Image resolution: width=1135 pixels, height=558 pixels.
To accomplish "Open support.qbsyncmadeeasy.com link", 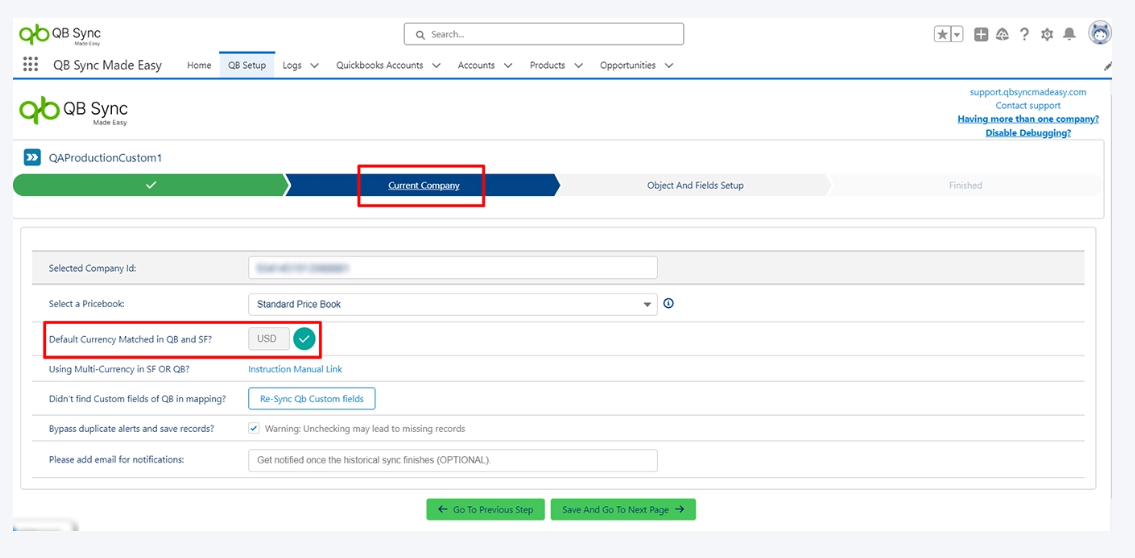I will pyautogui.click(x=1028, y=92).
